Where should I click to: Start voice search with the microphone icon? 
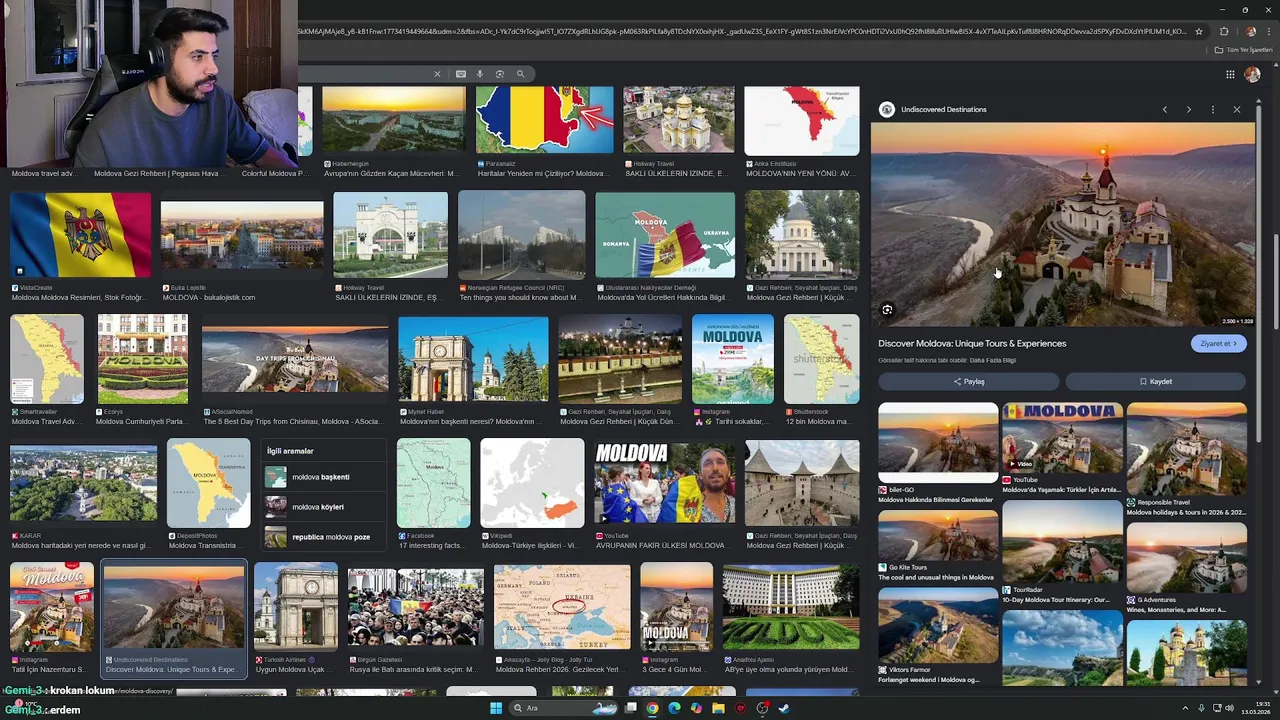(480, 74)
